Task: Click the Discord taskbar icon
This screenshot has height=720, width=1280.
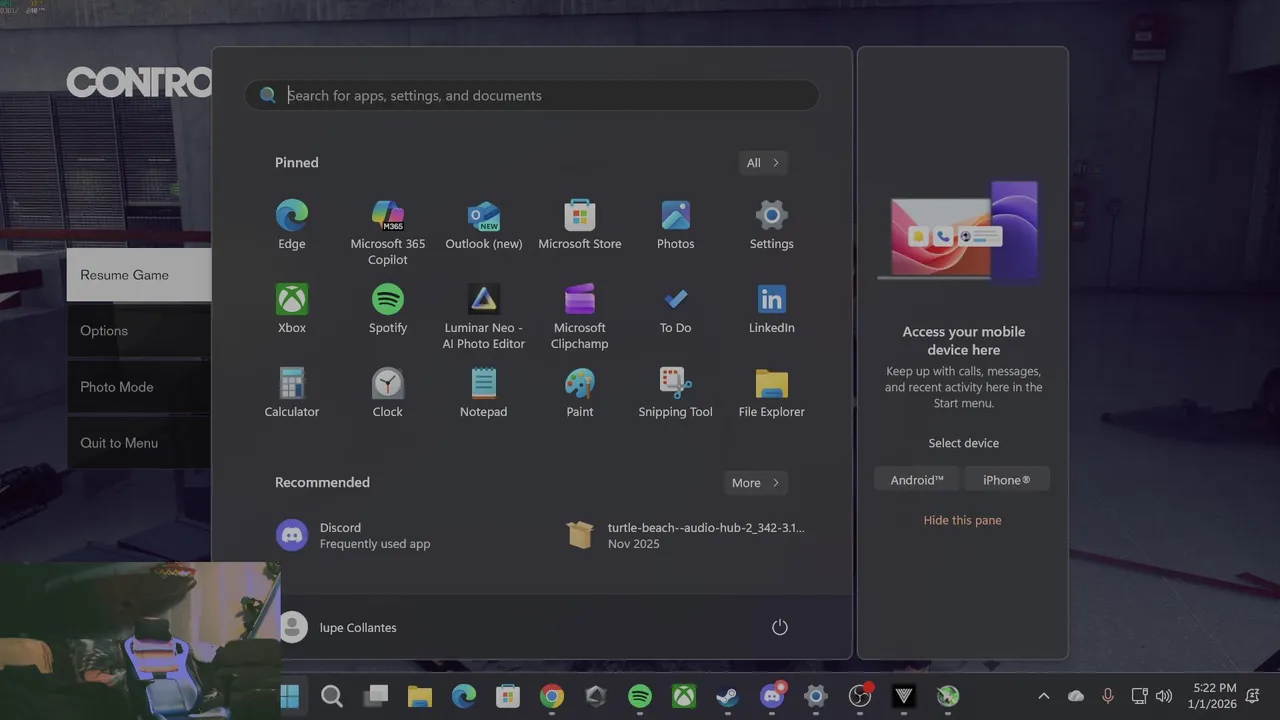Action: click(x=772, y=696)
